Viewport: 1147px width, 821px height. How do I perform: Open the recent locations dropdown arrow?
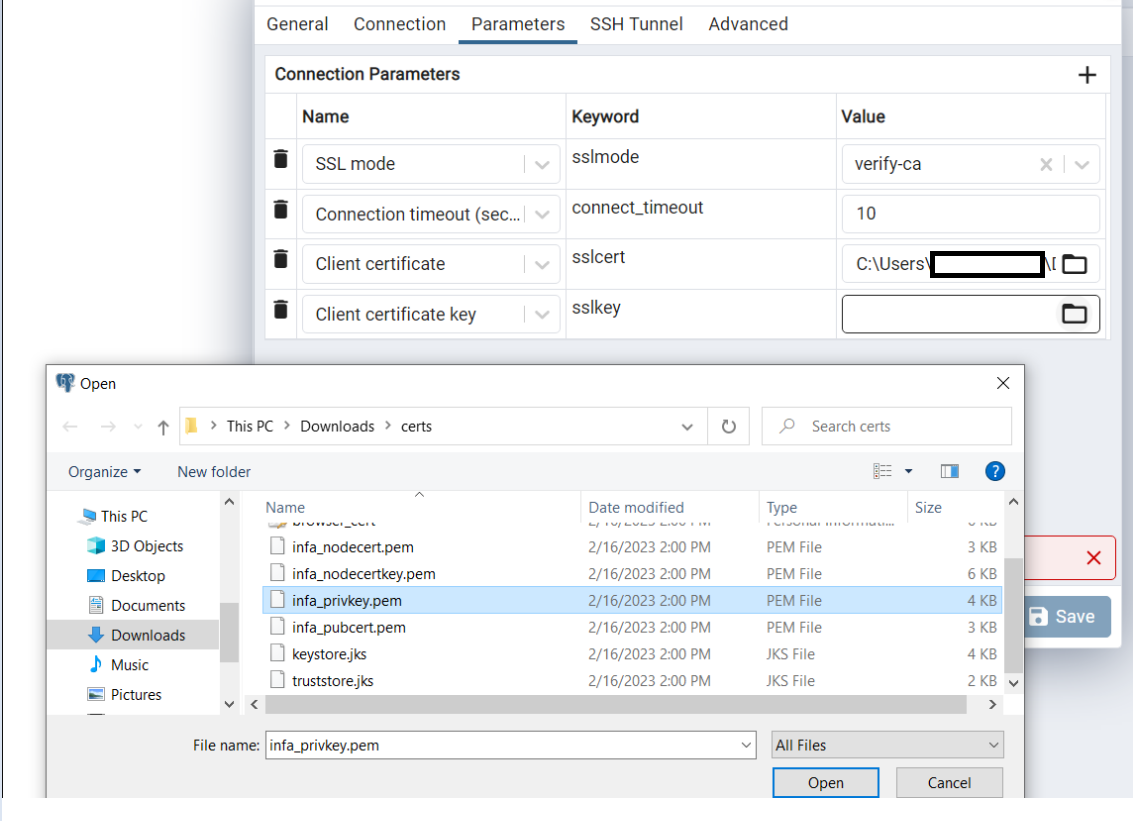138,427
